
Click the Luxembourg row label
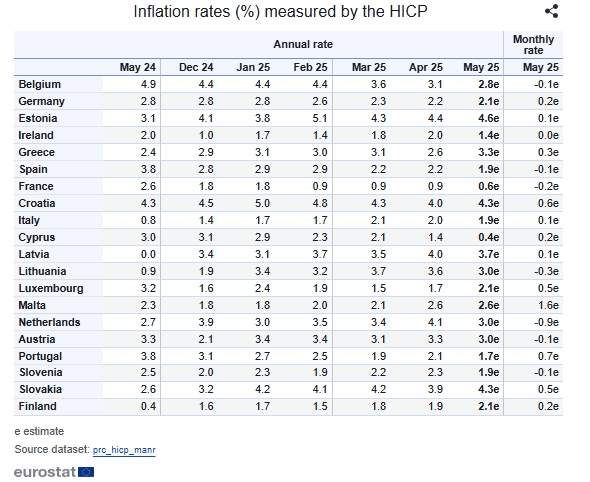51,288
